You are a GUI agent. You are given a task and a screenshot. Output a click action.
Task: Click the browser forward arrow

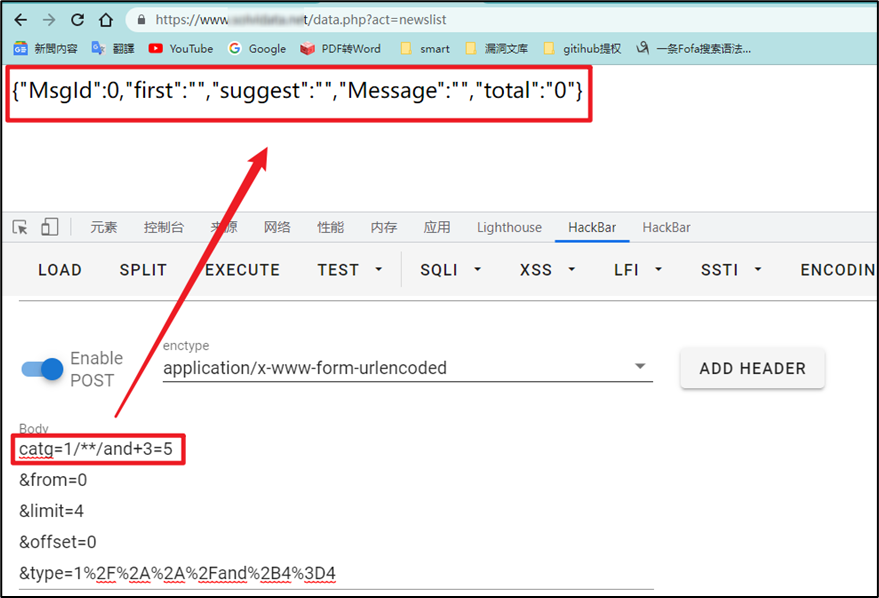pos(49,20)
